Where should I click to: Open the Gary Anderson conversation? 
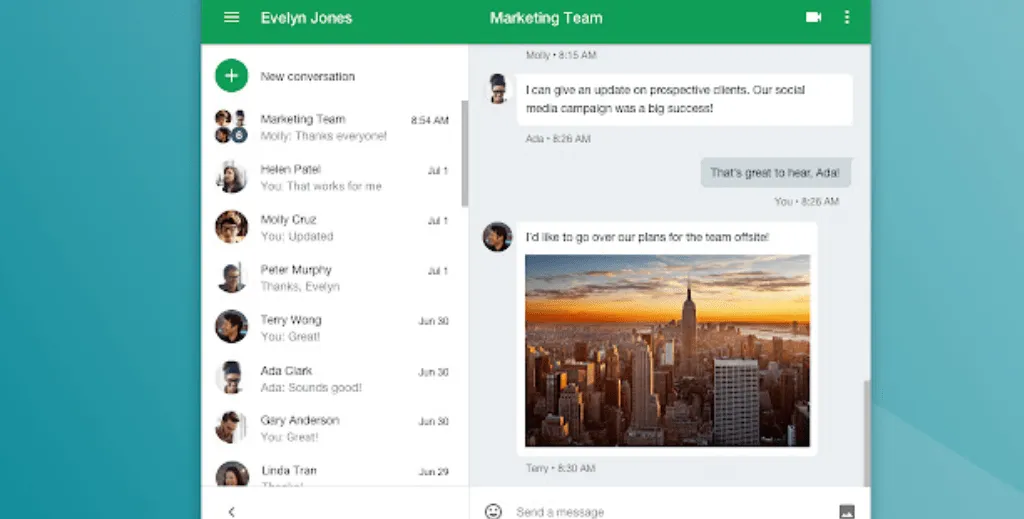click(x=332, y=428)
